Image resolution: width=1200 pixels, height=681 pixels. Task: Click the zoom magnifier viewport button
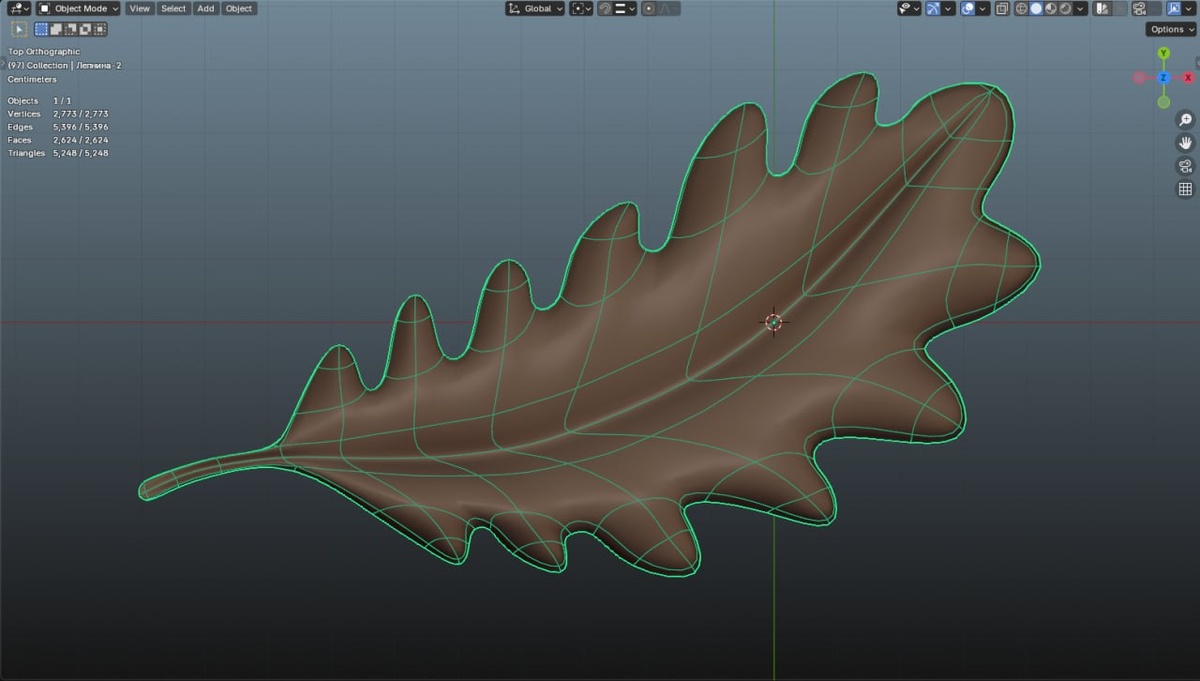[1185, 120]
